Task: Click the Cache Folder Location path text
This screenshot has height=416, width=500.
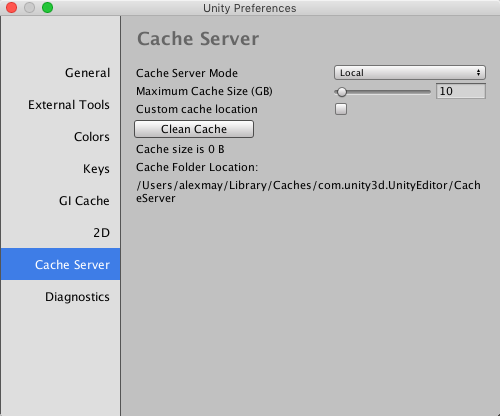Action: pos(308,192)
